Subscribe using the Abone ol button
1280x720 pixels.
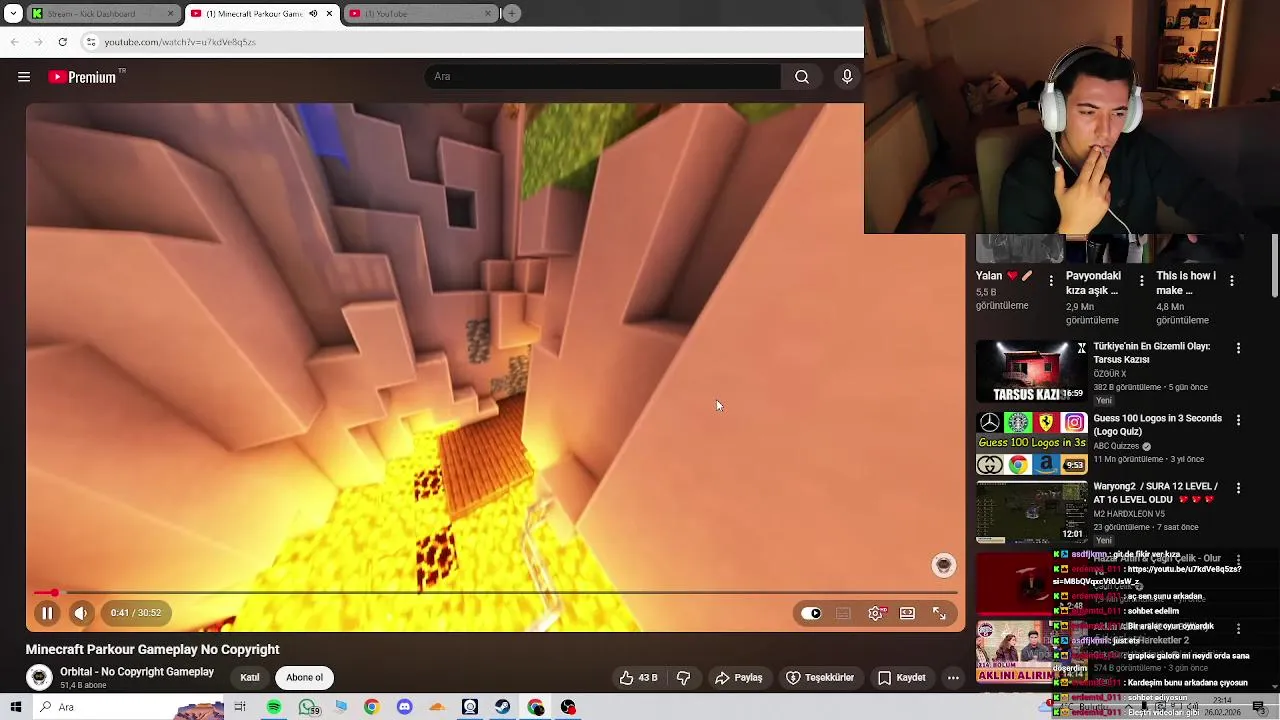coord(305,677)
